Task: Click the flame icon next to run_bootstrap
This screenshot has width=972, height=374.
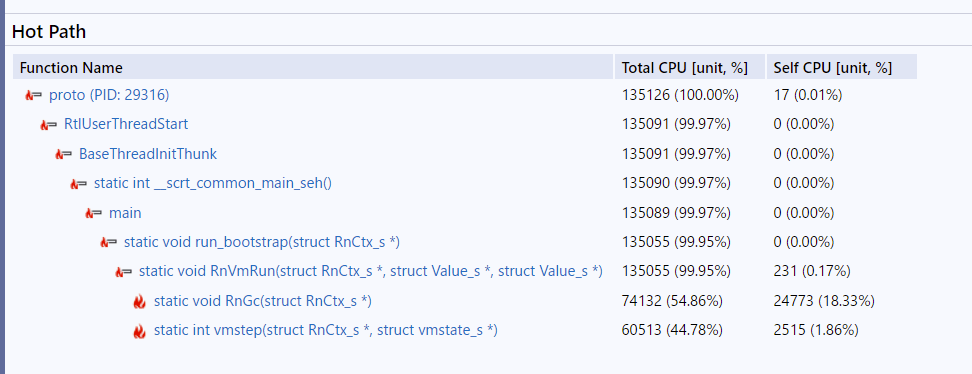Action: pyautogui.click(x=108, y=242)
